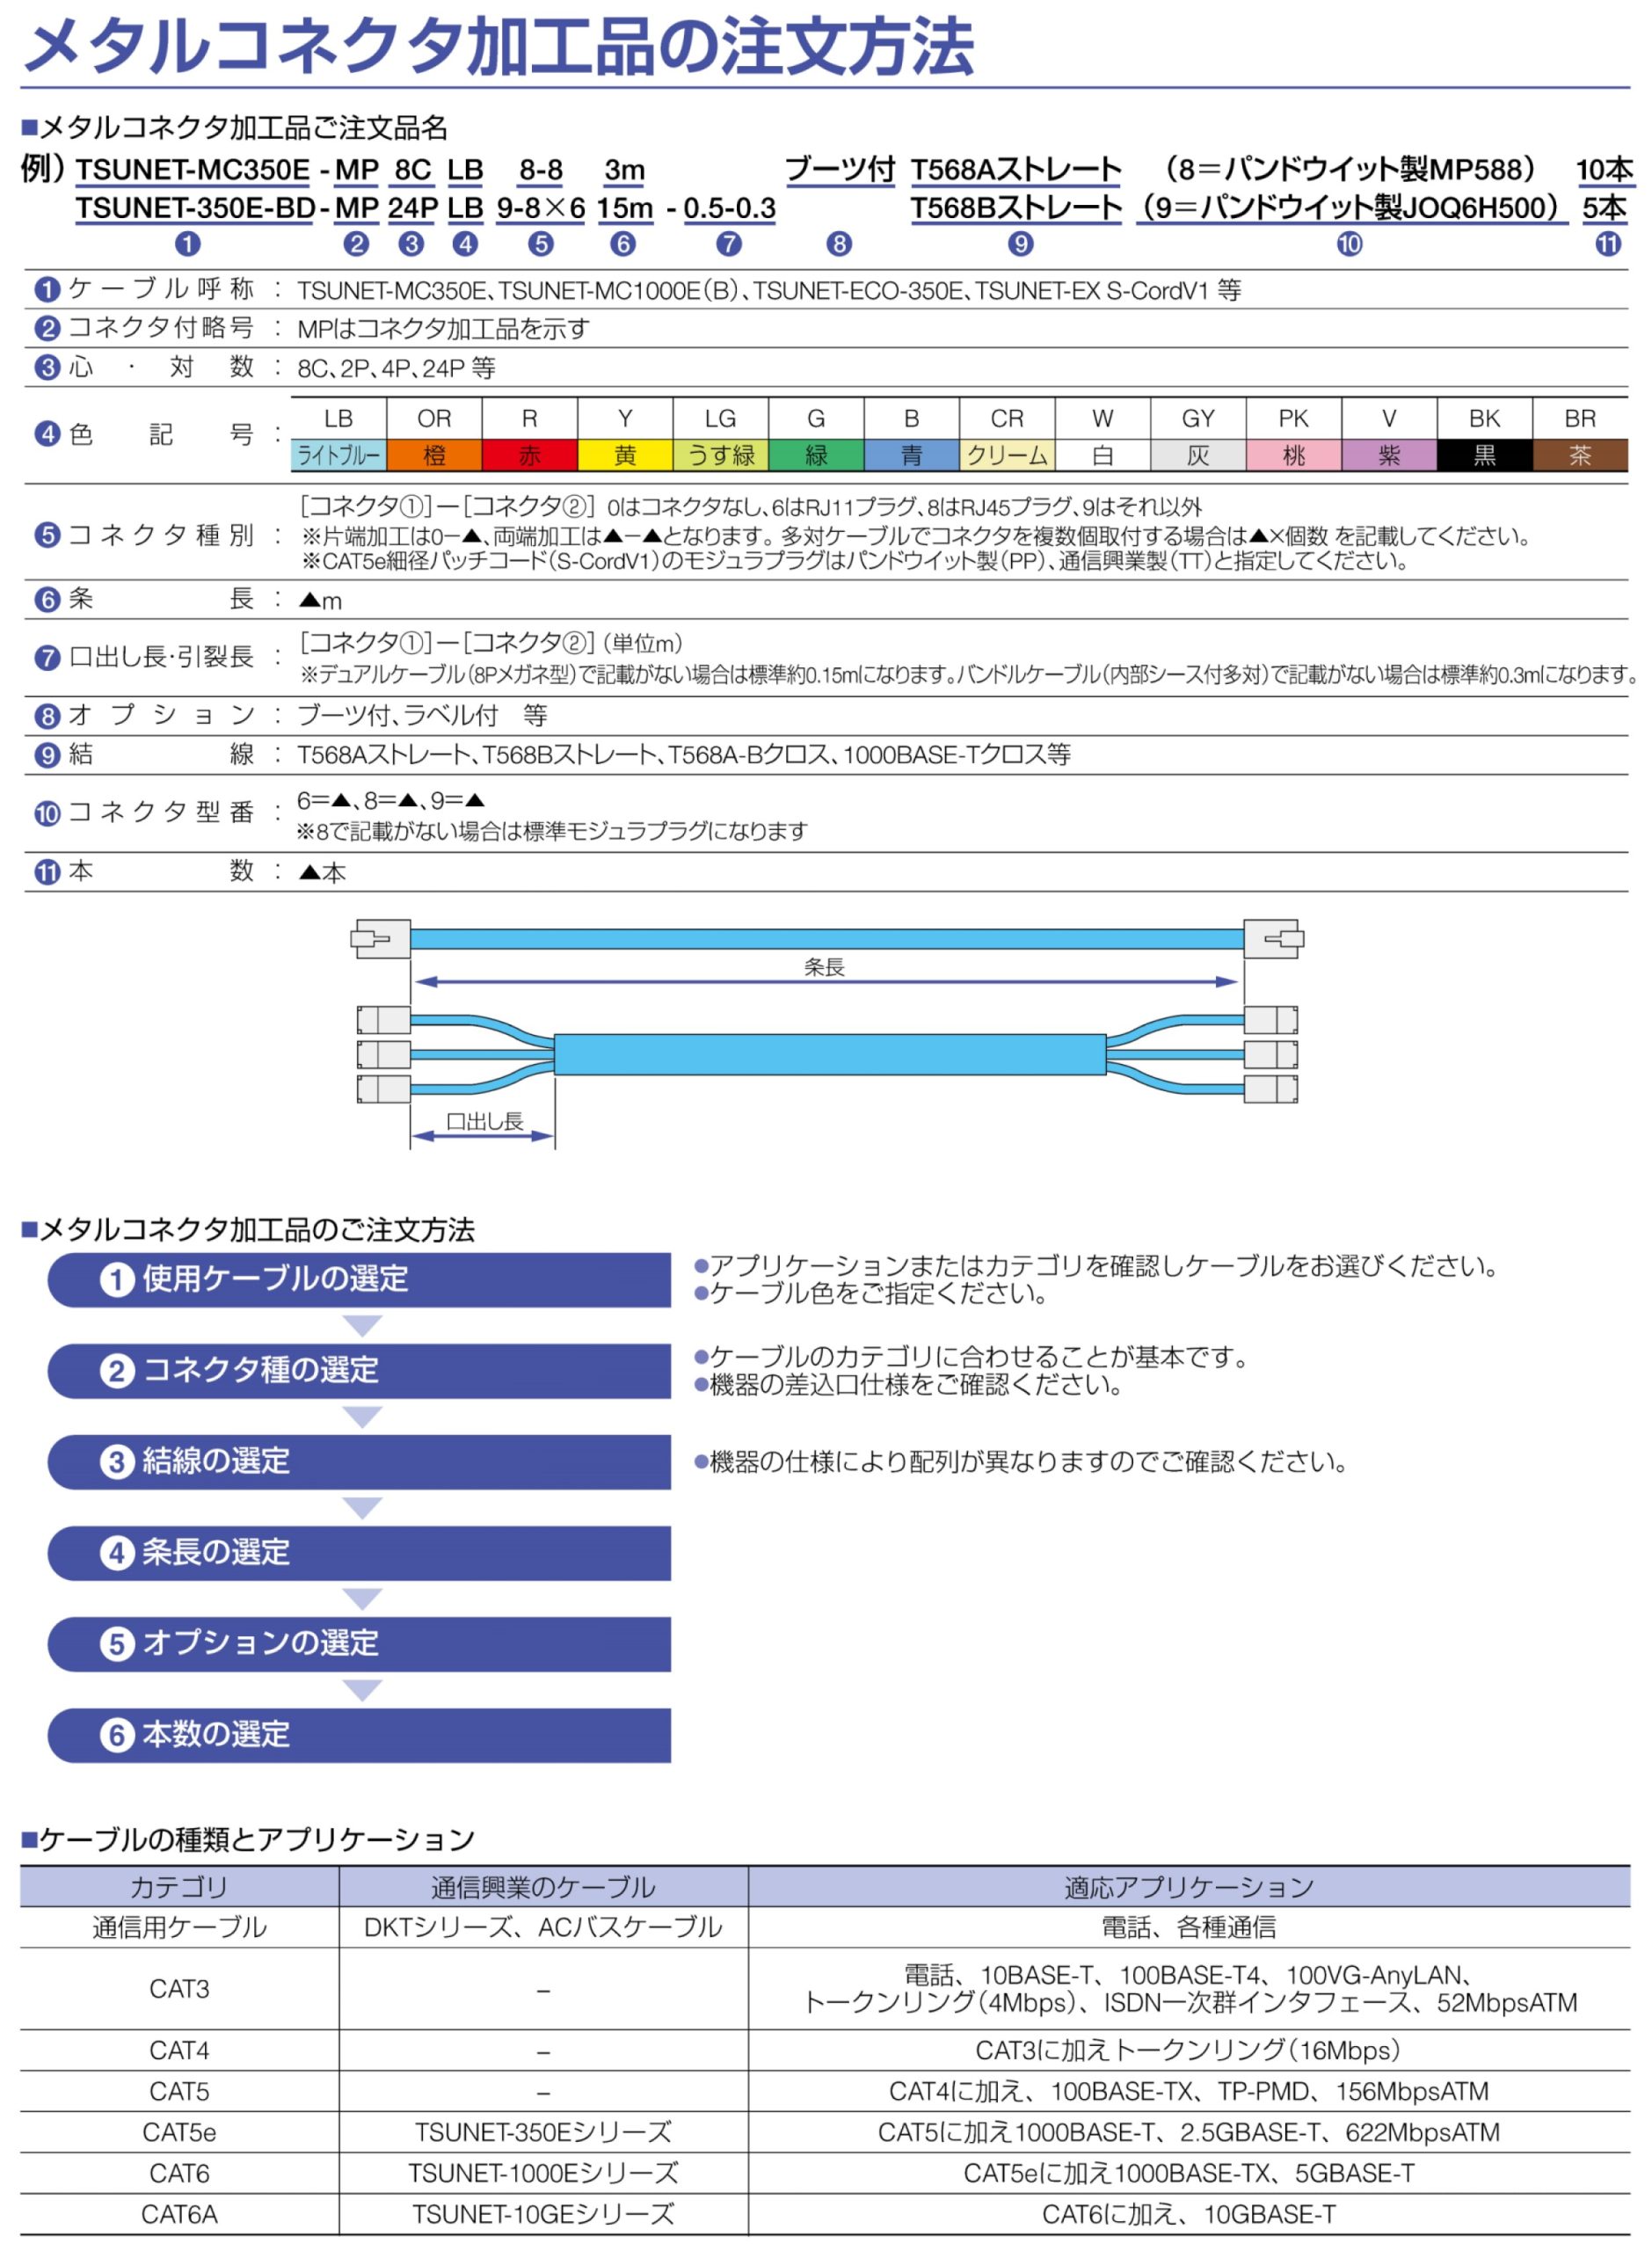Screen dimensions: 1652x2251
Task: Click the left connector on the single cable
Action: 381,939
